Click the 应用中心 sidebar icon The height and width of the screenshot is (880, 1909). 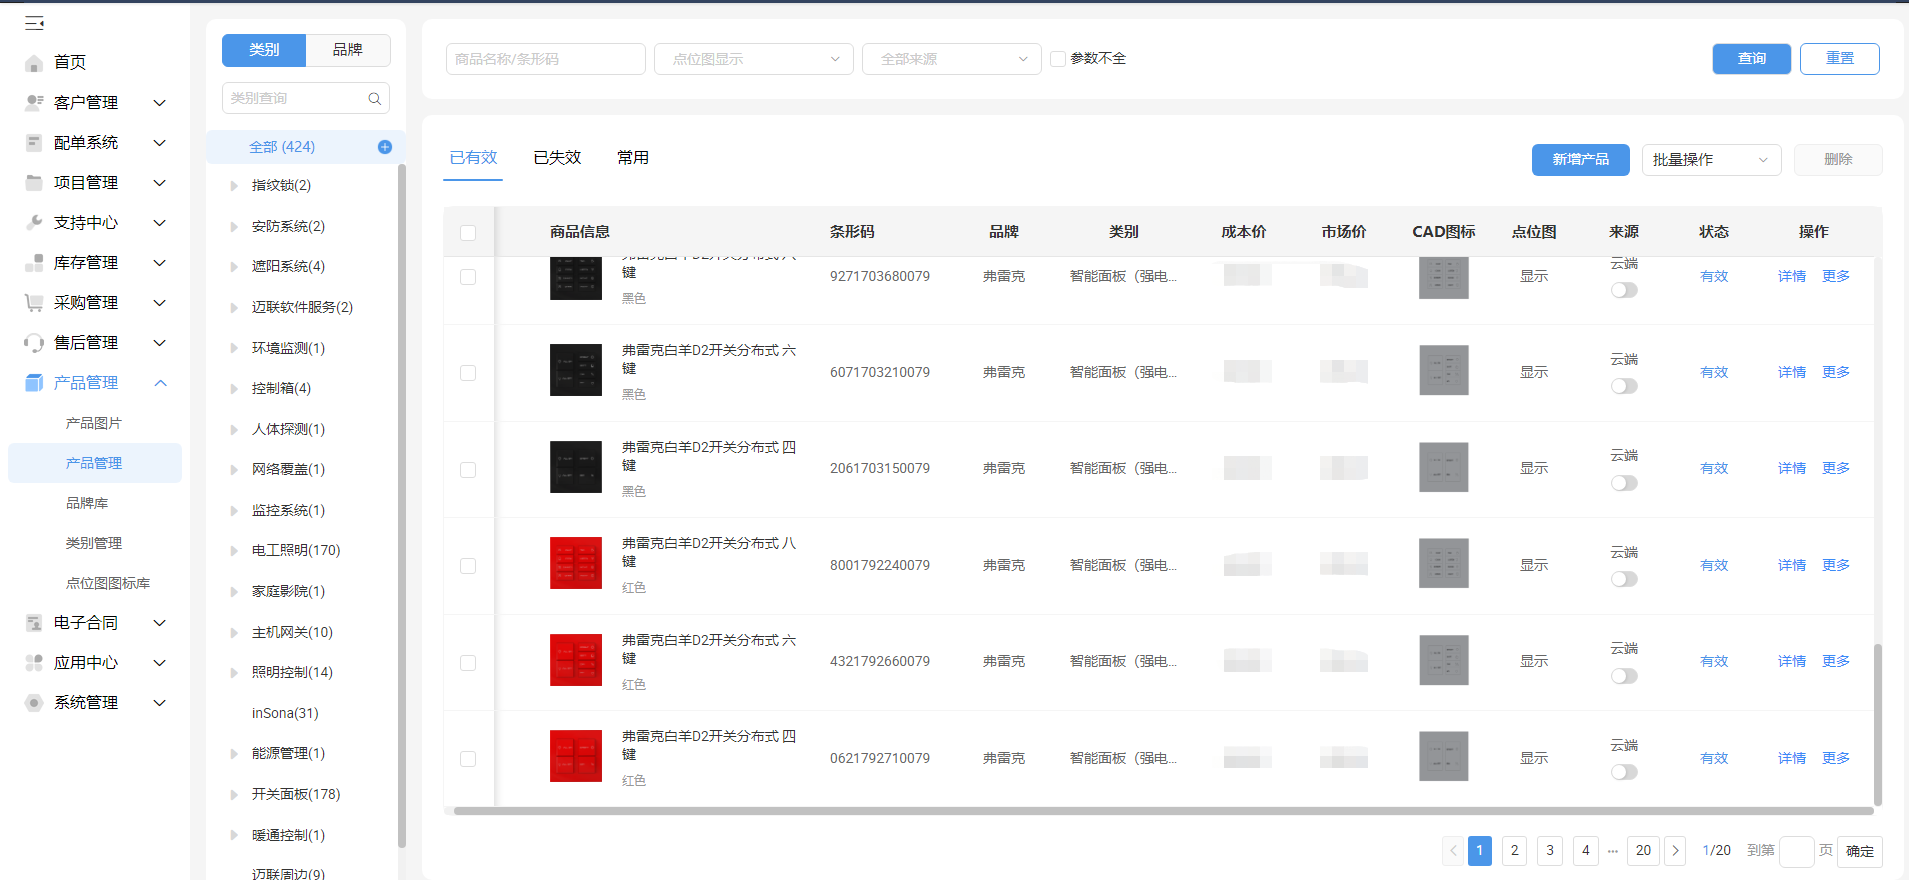coord(34,662)
